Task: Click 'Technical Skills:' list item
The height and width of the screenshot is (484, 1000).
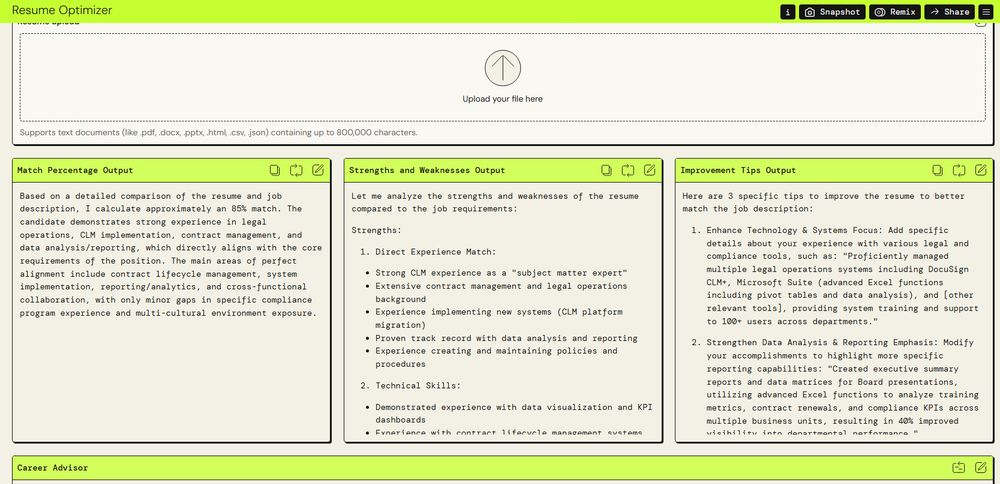Action: pos(418,385)
